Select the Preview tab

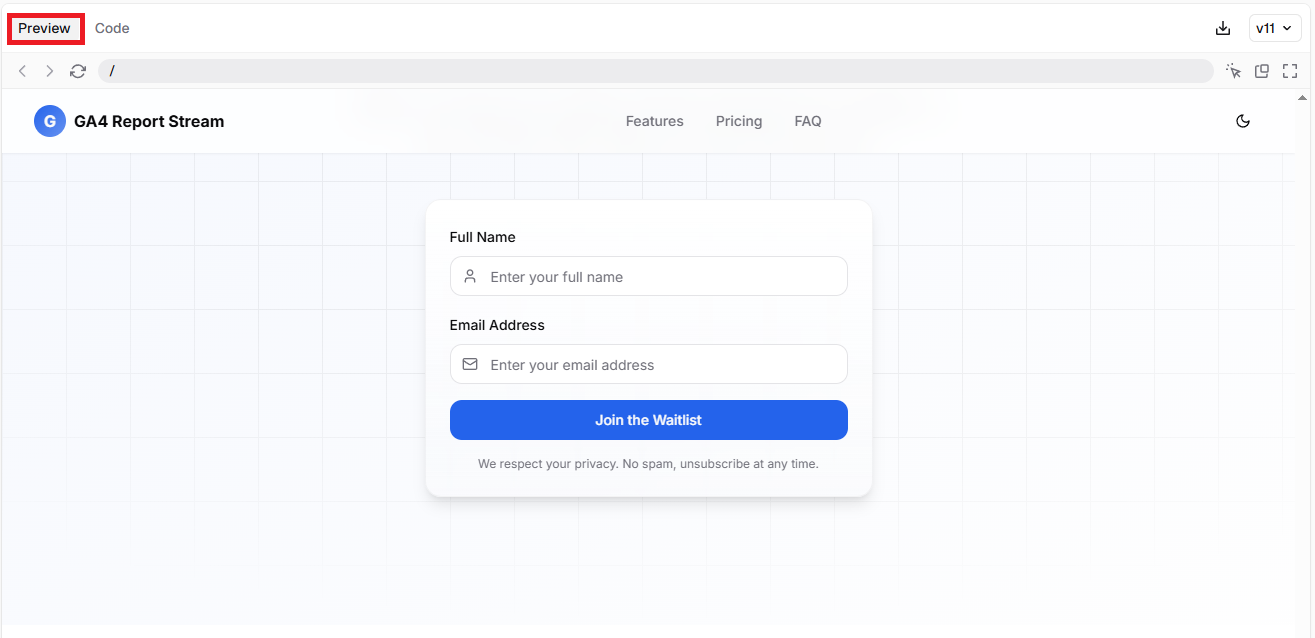[x=45, y=28]
